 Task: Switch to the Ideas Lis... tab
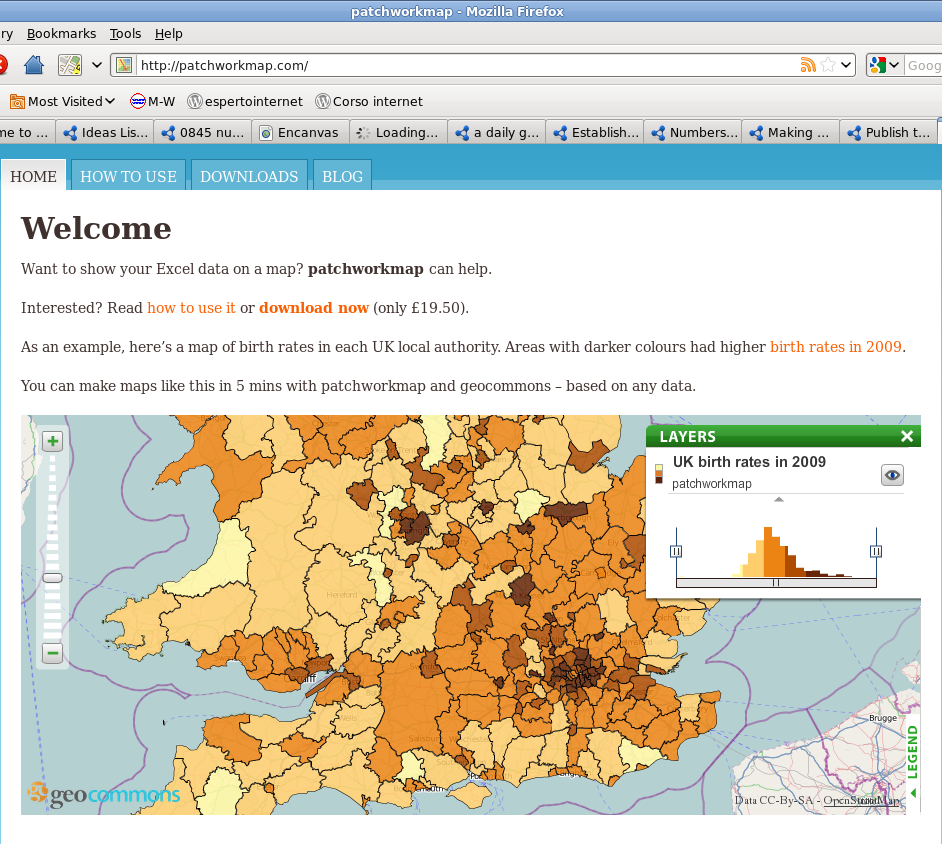point(105,133)
